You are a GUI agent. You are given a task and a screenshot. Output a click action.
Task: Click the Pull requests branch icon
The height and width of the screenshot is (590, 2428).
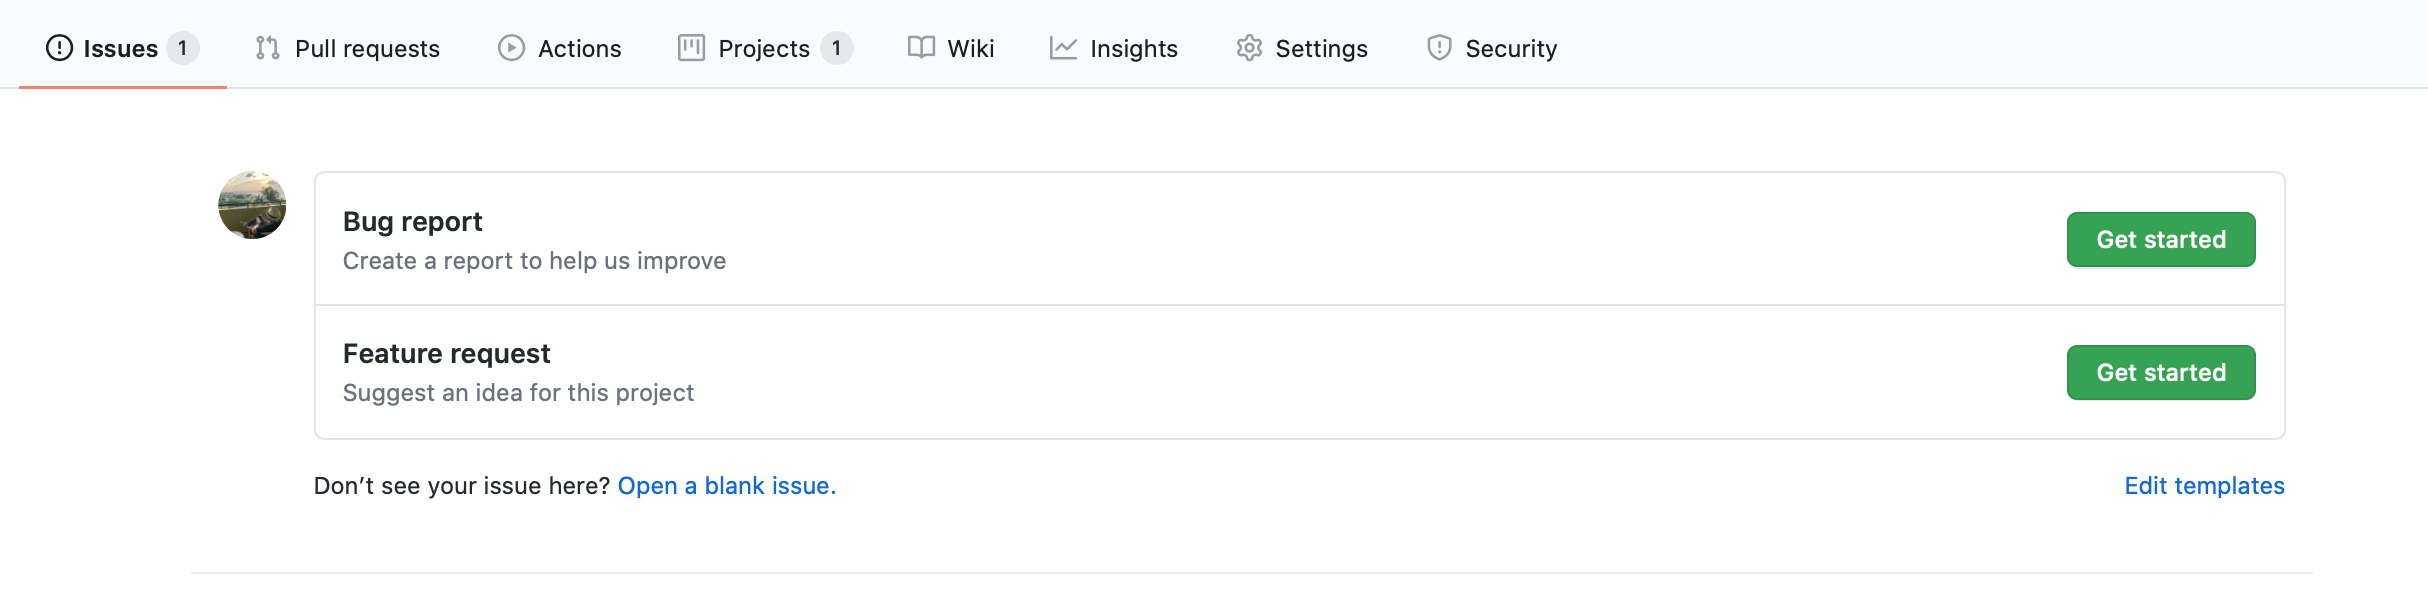click(x=267, y=48)
